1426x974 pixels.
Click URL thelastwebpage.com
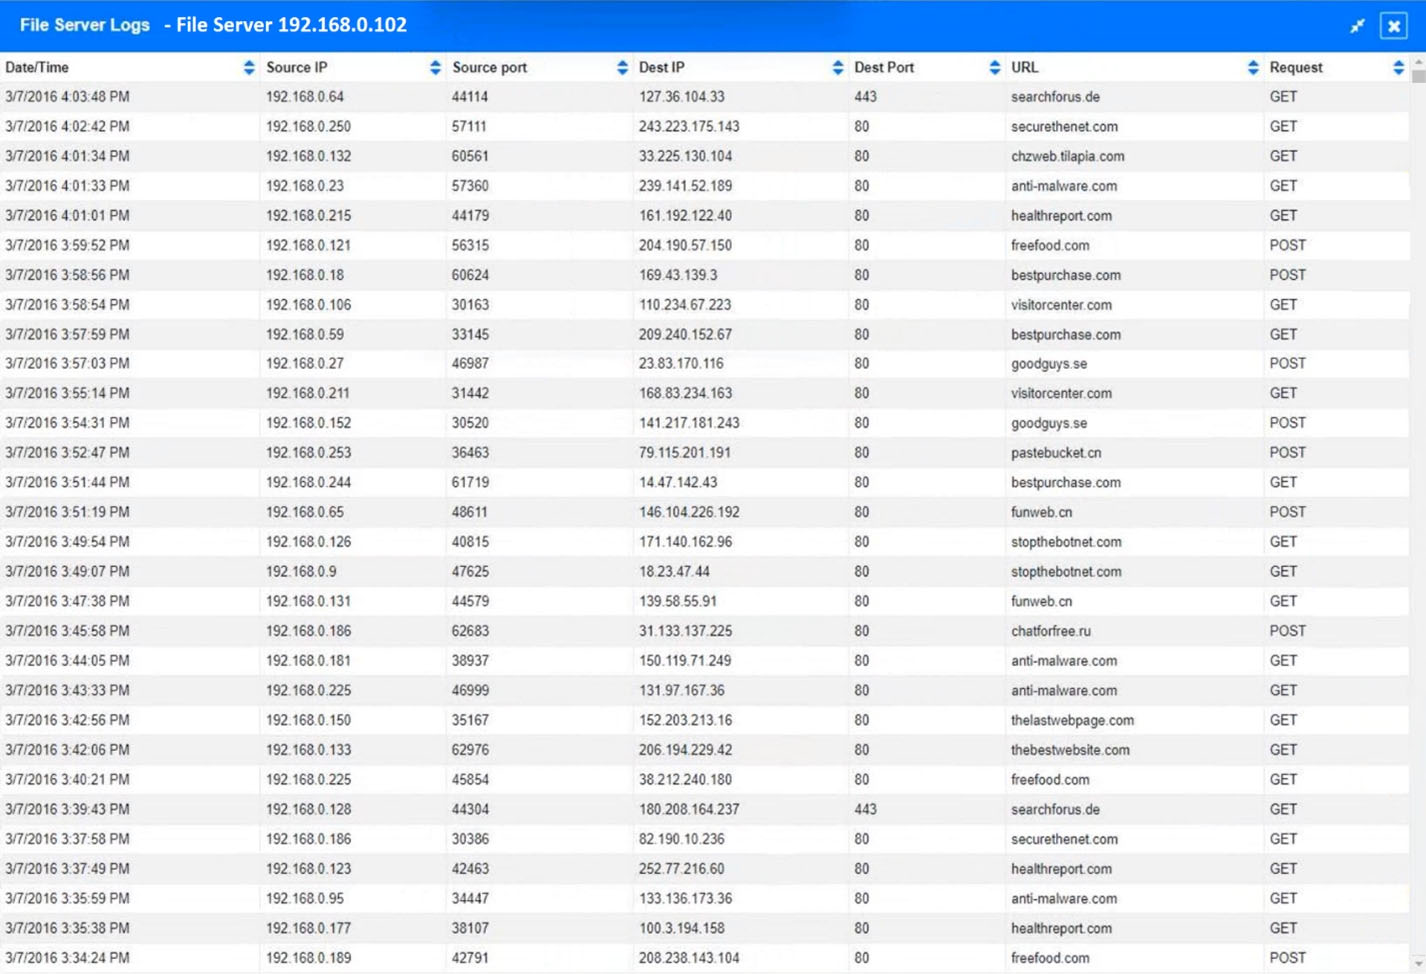click(x=1072, y=720)
